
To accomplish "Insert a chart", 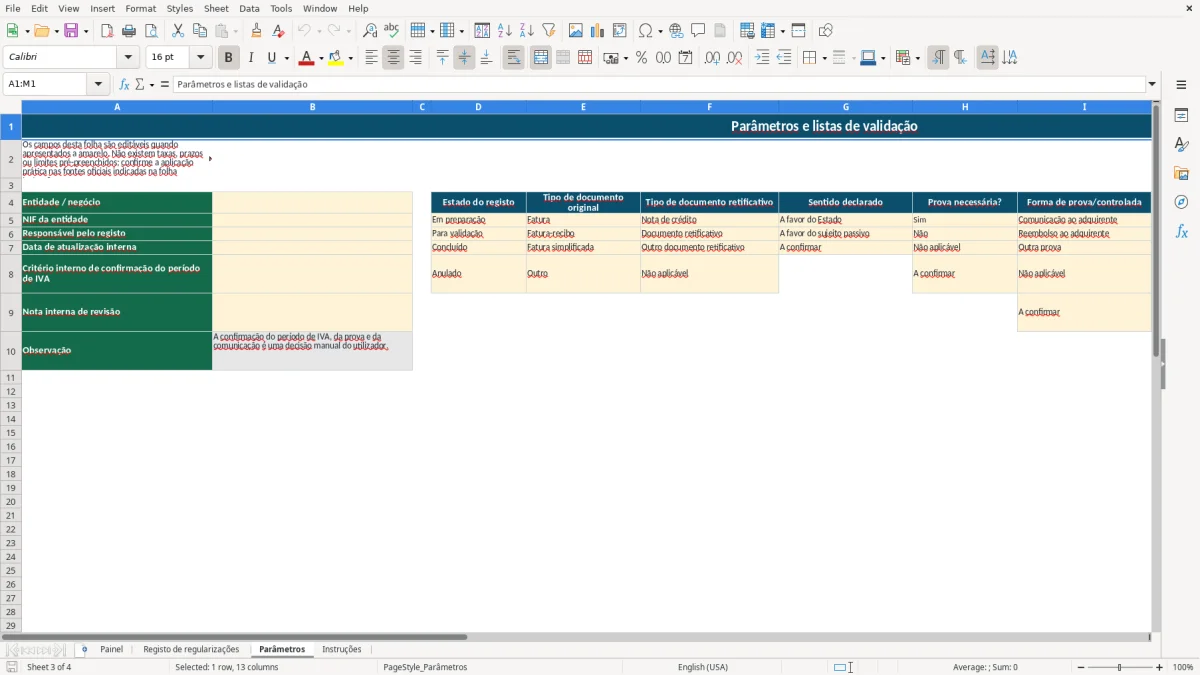I will [x=598, y=31].
